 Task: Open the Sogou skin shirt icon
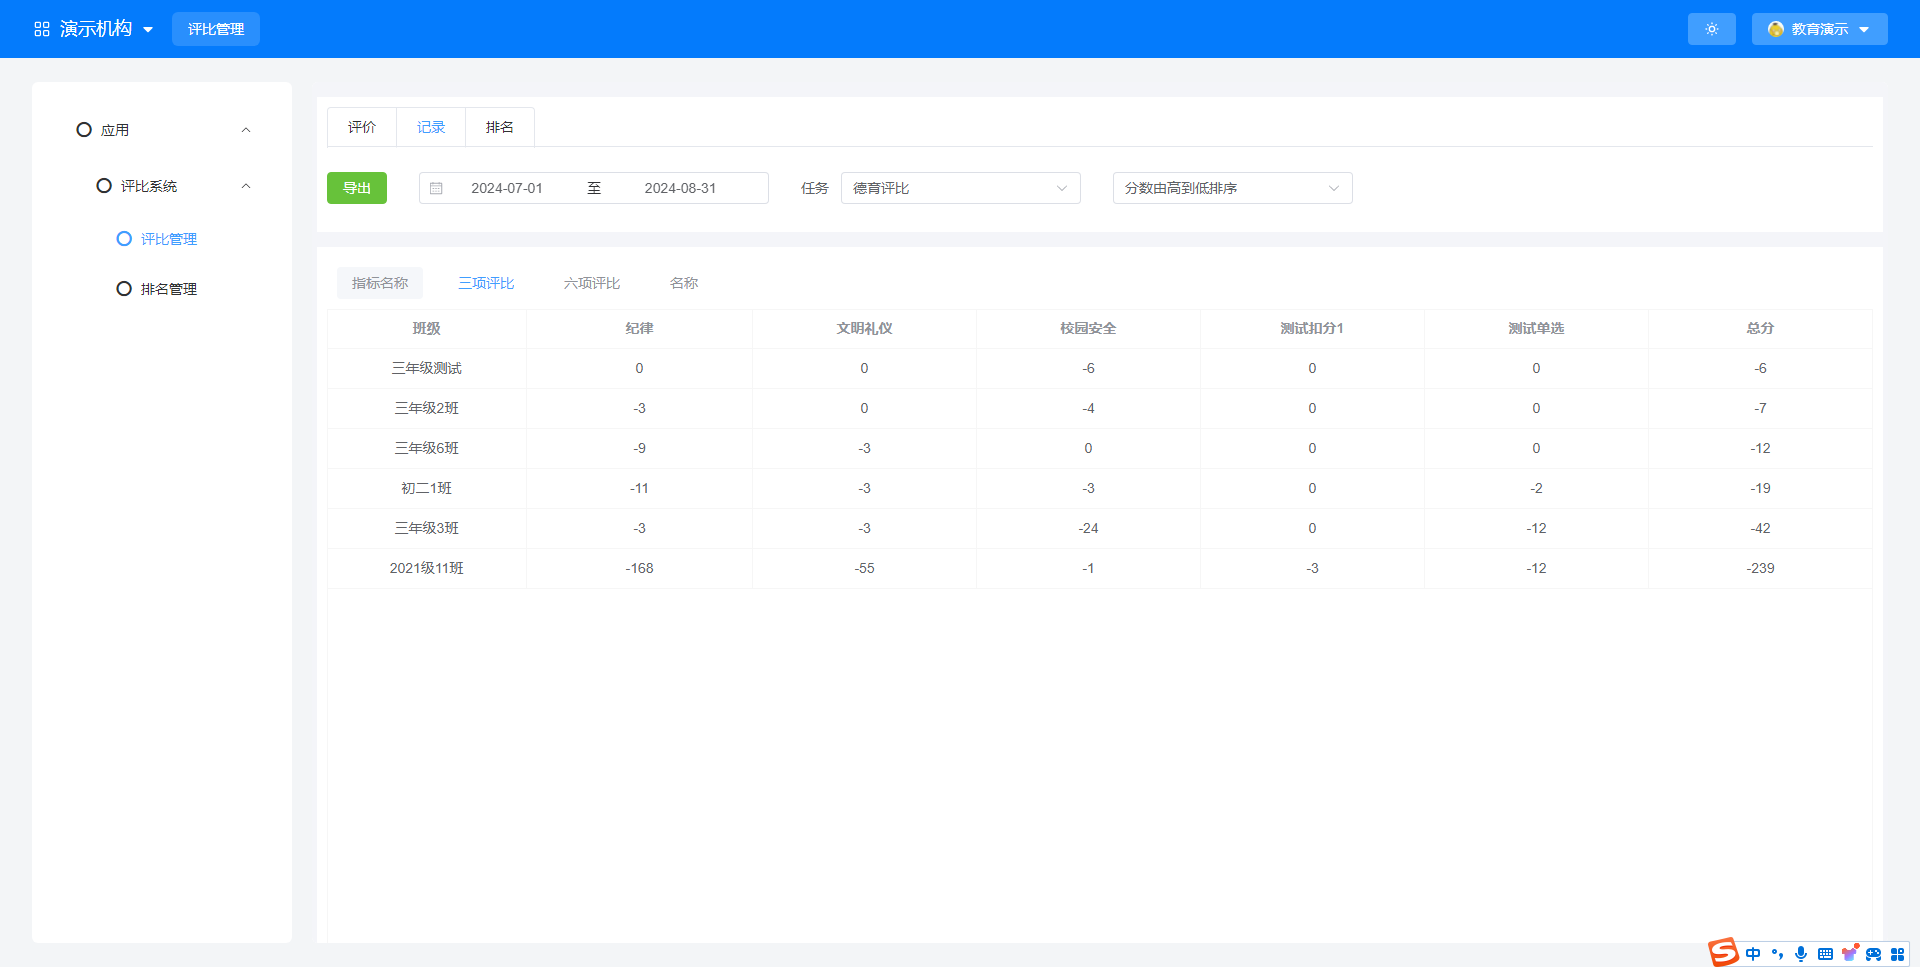(1849, 953)
